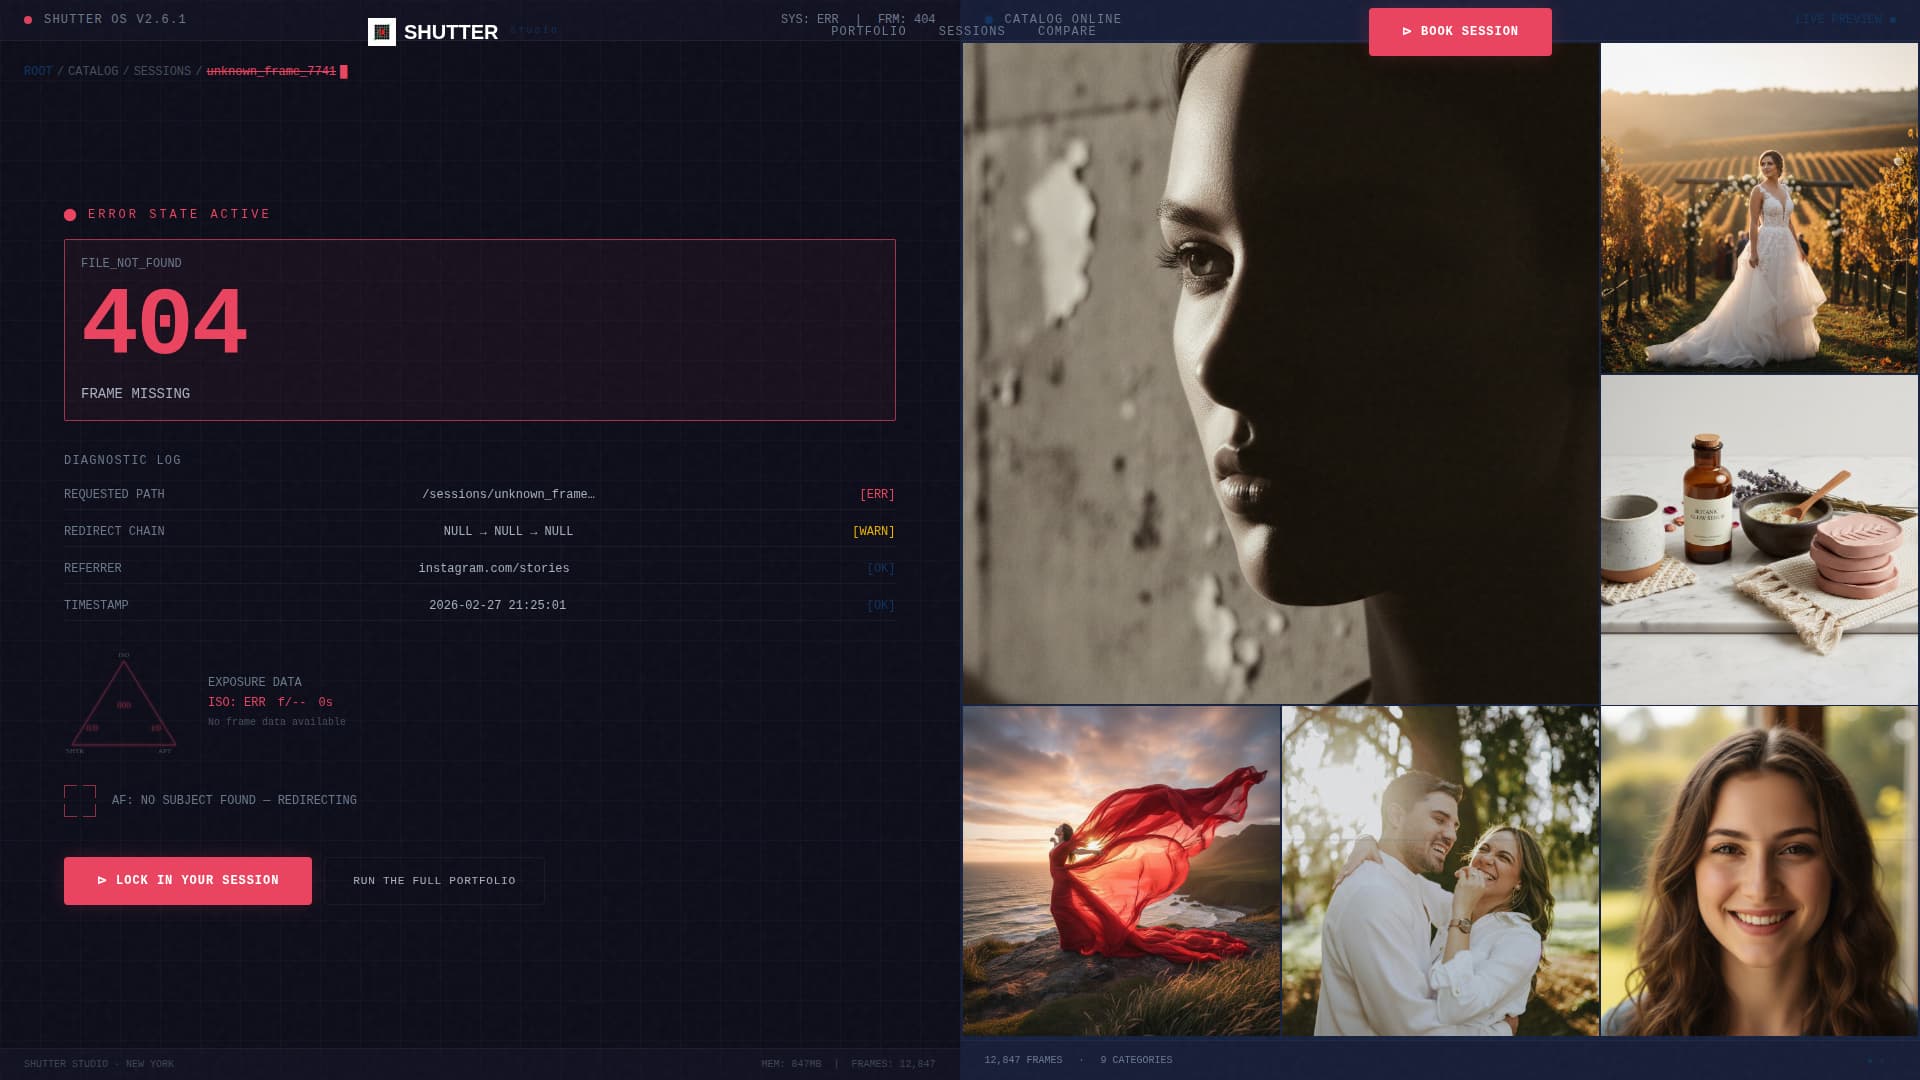Click the SYS: ERR status readout
Screen dimensions: 1920x1080
809,20
